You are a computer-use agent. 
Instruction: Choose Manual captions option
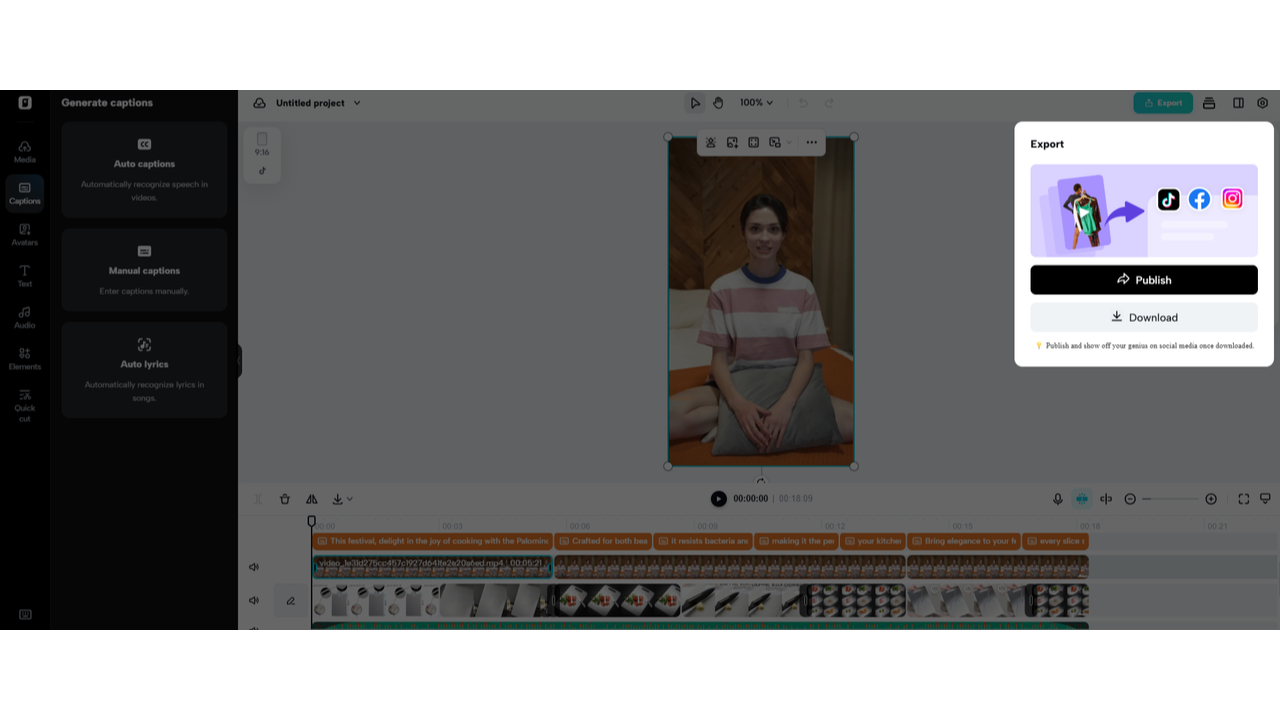144,270
